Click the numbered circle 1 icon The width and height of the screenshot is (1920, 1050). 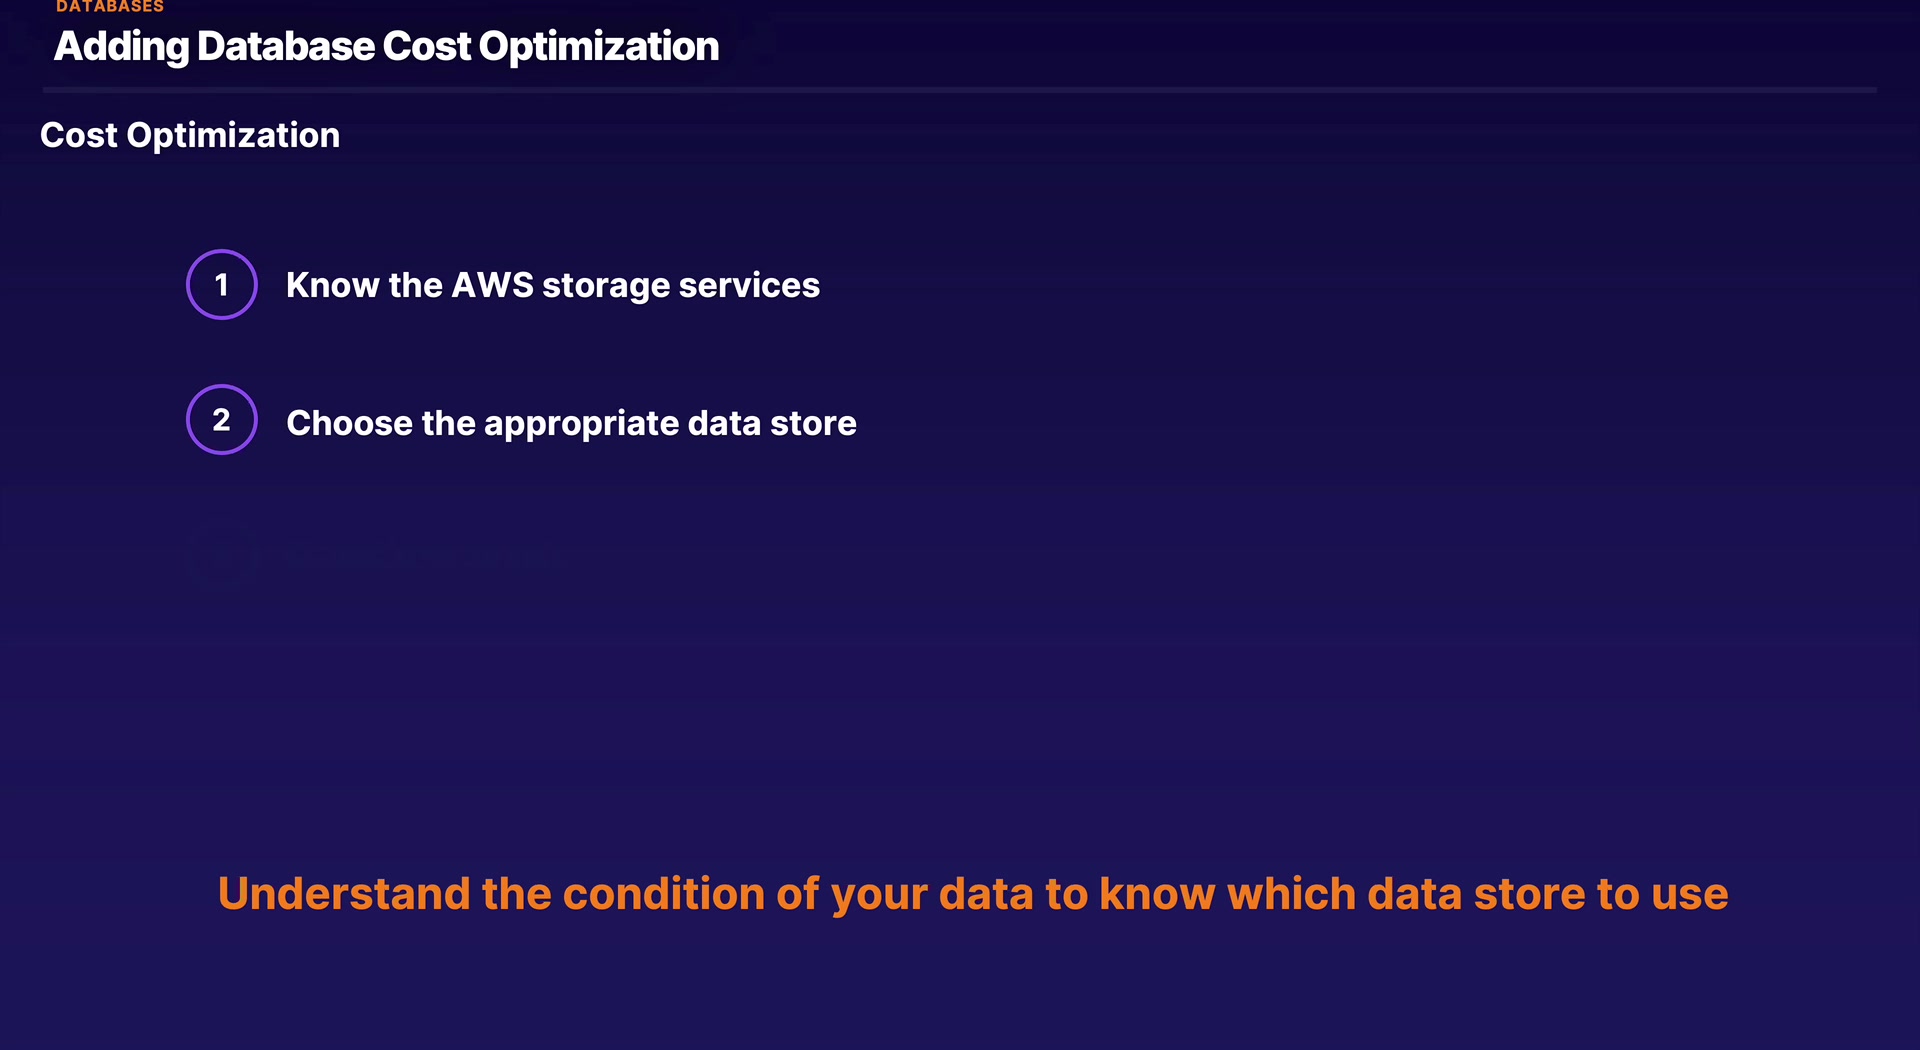222,285
